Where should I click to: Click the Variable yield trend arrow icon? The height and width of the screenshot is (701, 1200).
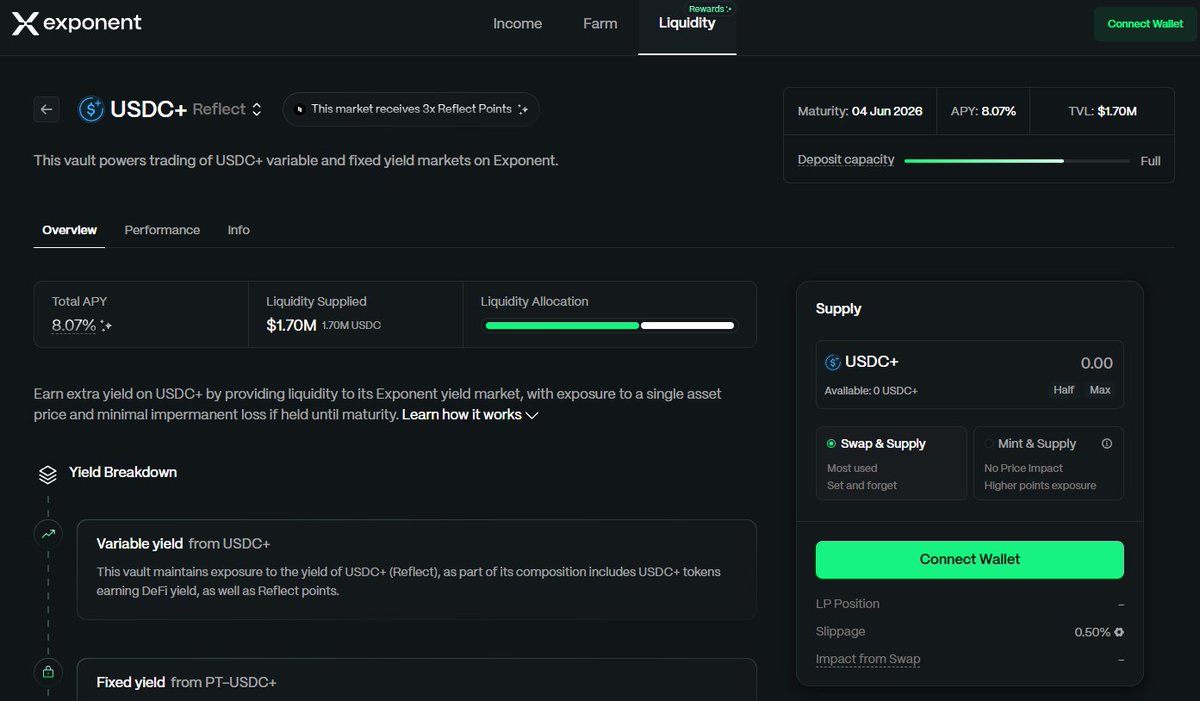pyautogui.click(x=47, y=534)
